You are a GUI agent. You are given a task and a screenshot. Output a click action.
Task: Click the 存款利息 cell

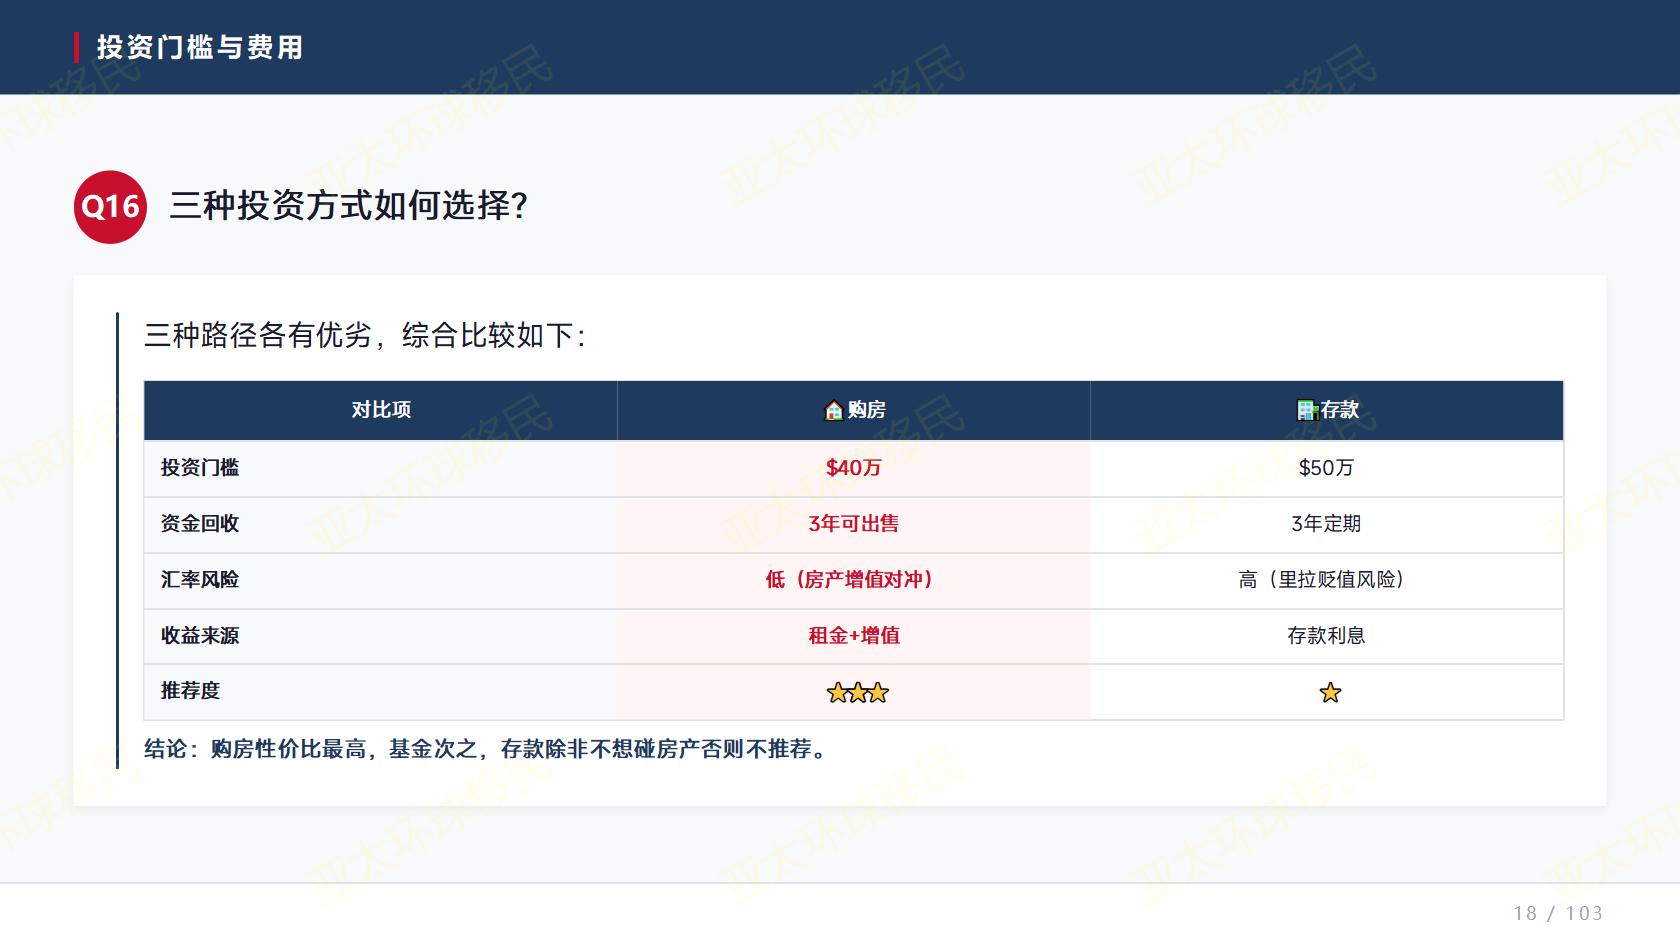[1326, 636]
